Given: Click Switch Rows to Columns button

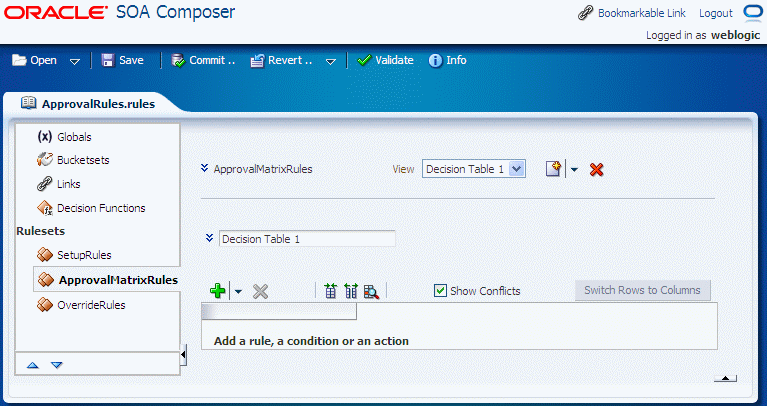Looking at the screenshot, I should [642, 290].
